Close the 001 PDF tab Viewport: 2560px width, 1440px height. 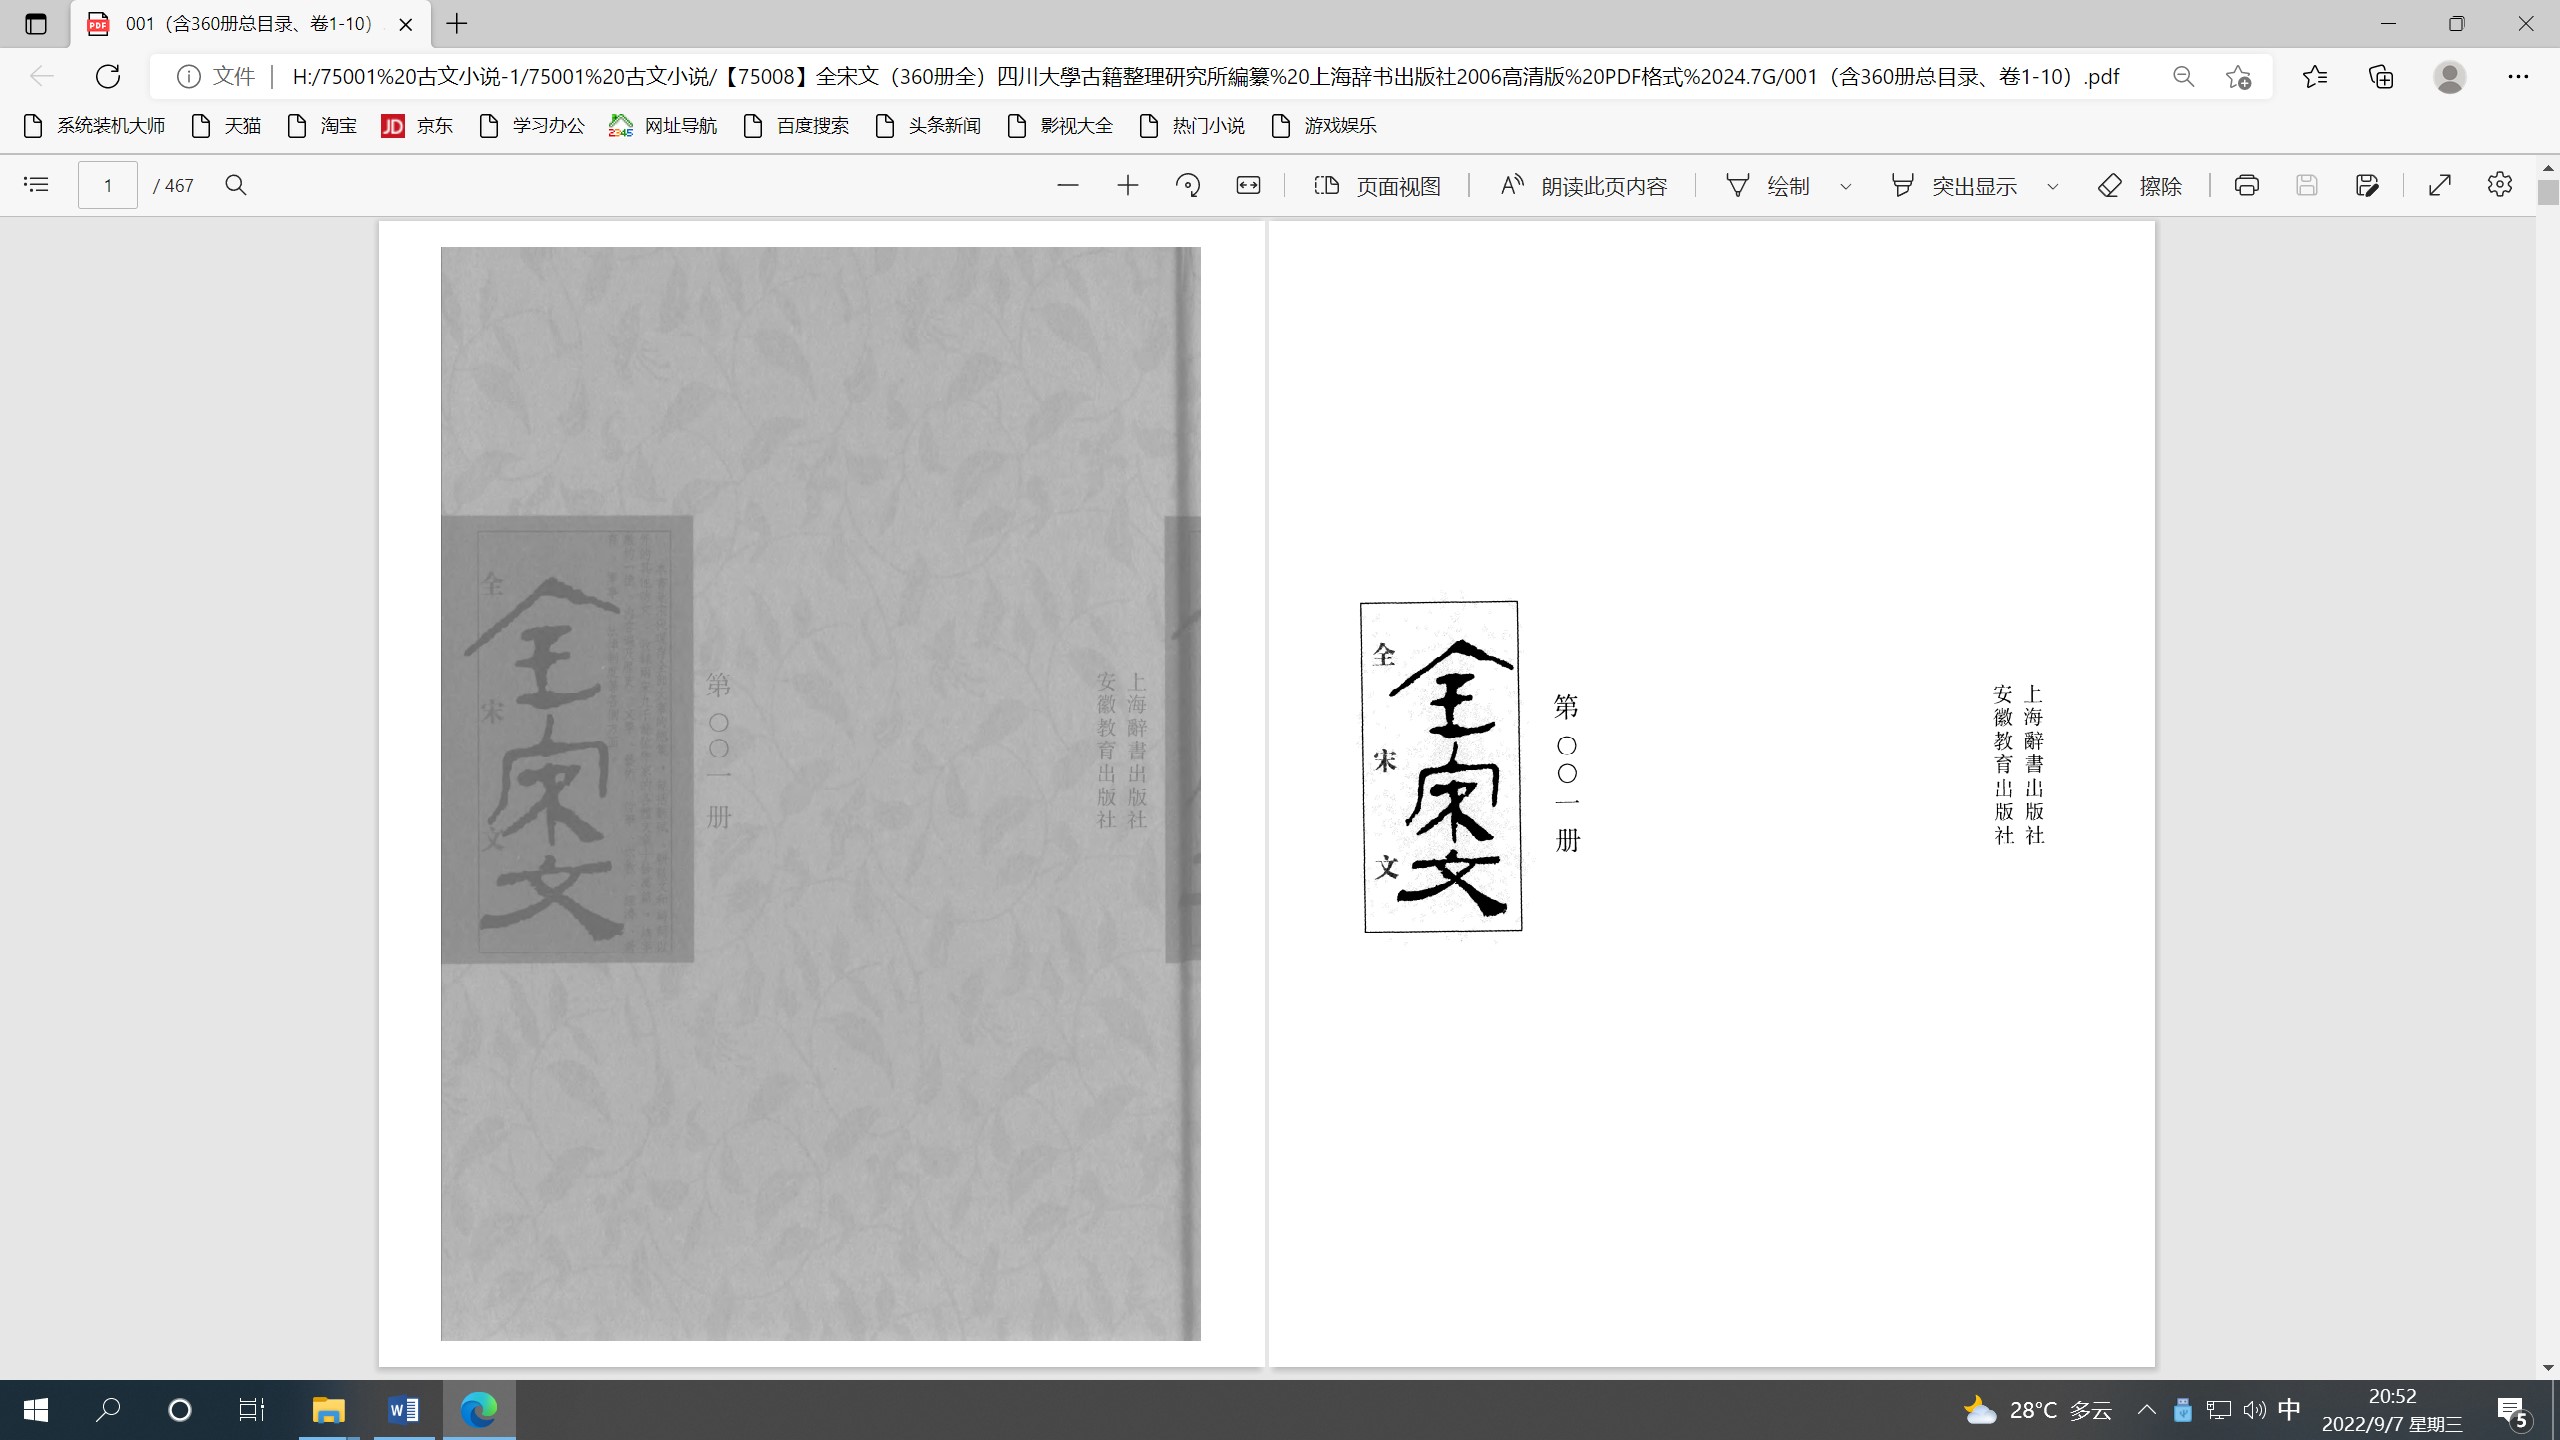(x=406, y=24)
